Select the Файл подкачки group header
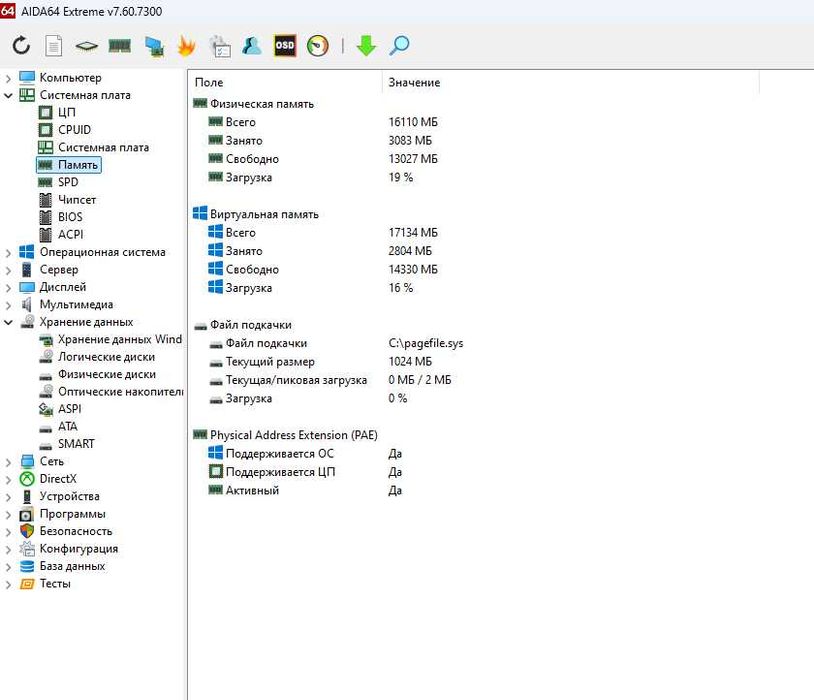The height and width of the screenshot is (700, 814). 251,325
